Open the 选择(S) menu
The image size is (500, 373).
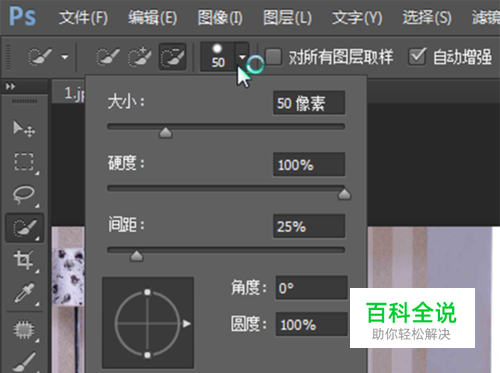tap(427, 18)
